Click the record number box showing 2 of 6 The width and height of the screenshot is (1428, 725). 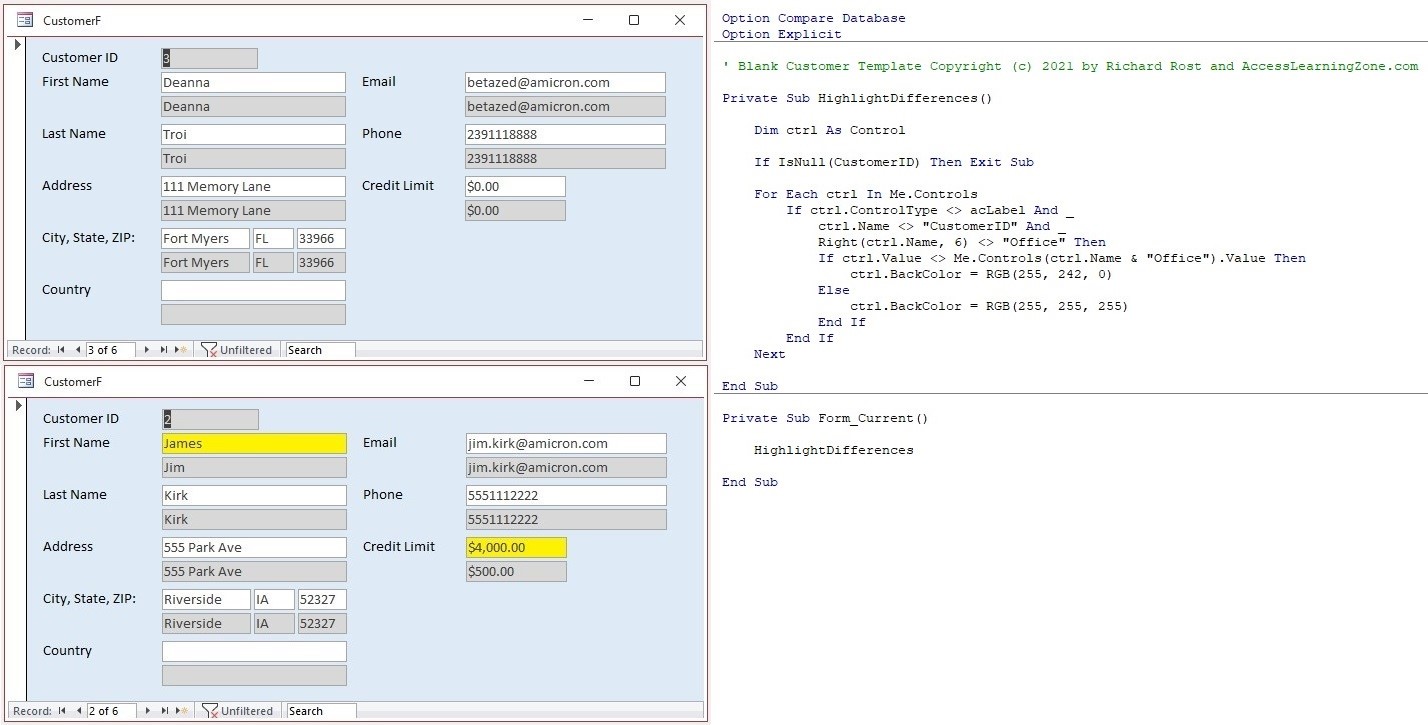111,711
